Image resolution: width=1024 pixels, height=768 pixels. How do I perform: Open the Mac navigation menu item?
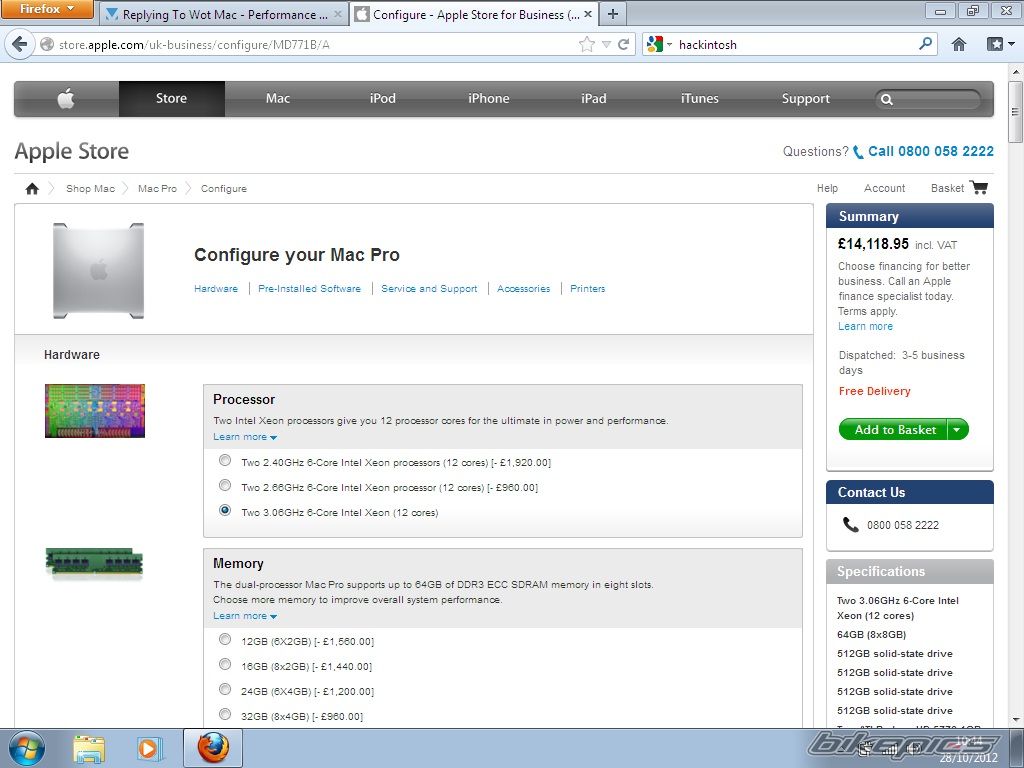(x=278, y=99)
